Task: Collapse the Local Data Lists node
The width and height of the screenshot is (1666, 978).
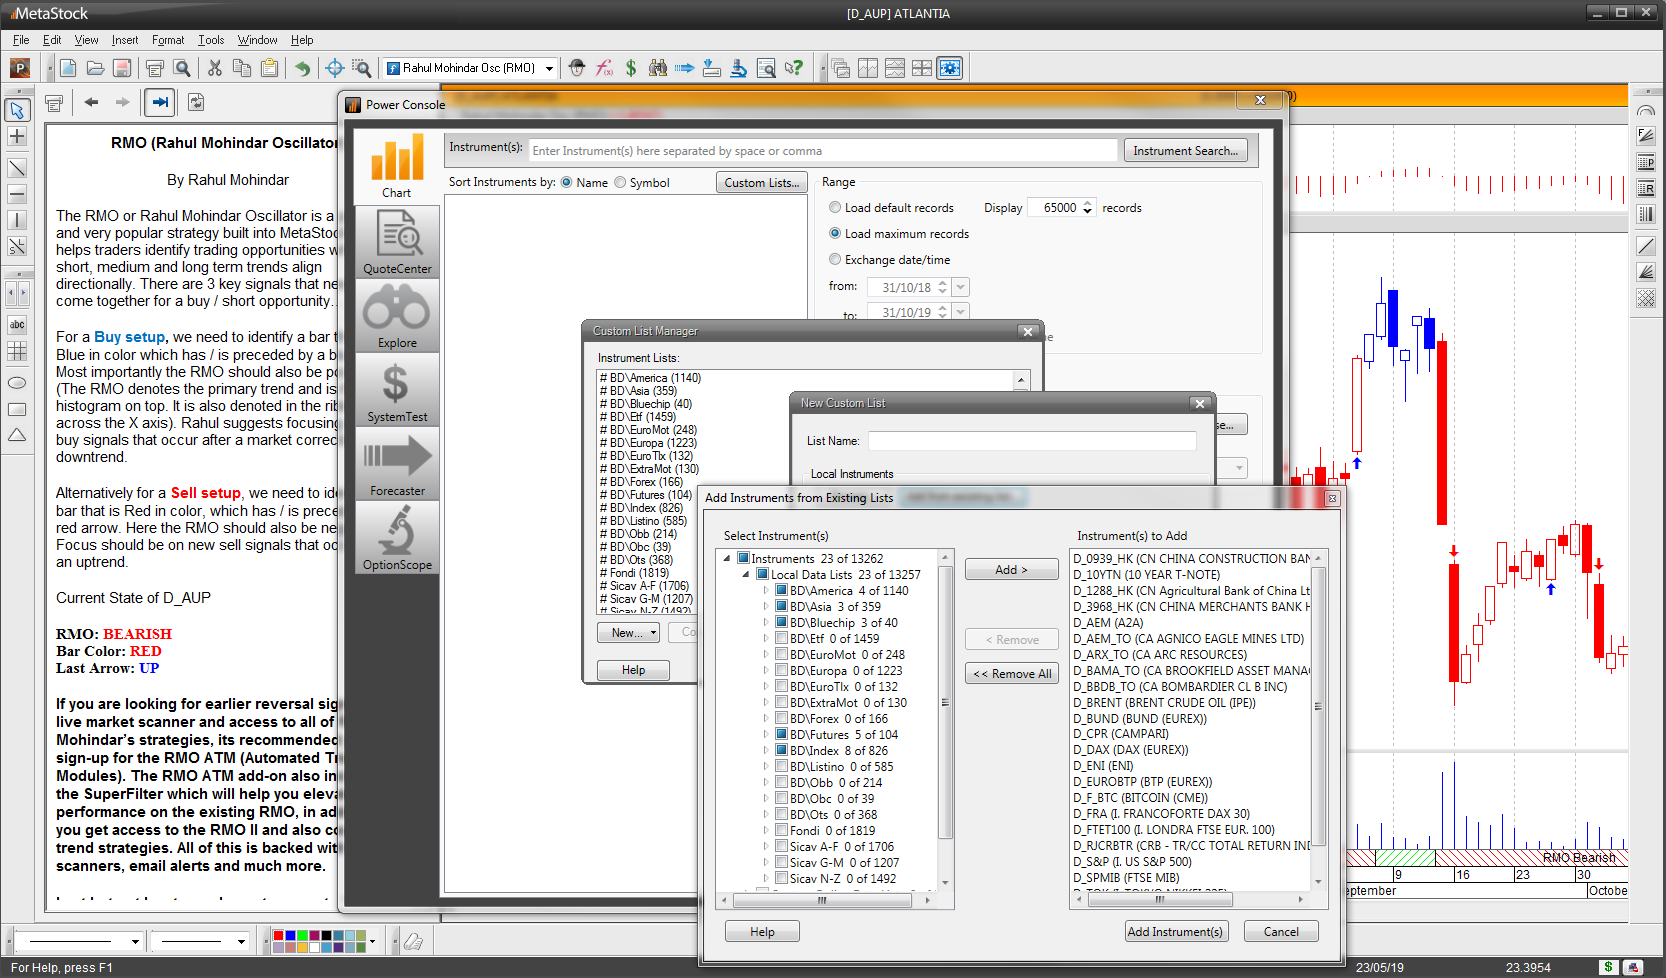Action: coord(746,575)
